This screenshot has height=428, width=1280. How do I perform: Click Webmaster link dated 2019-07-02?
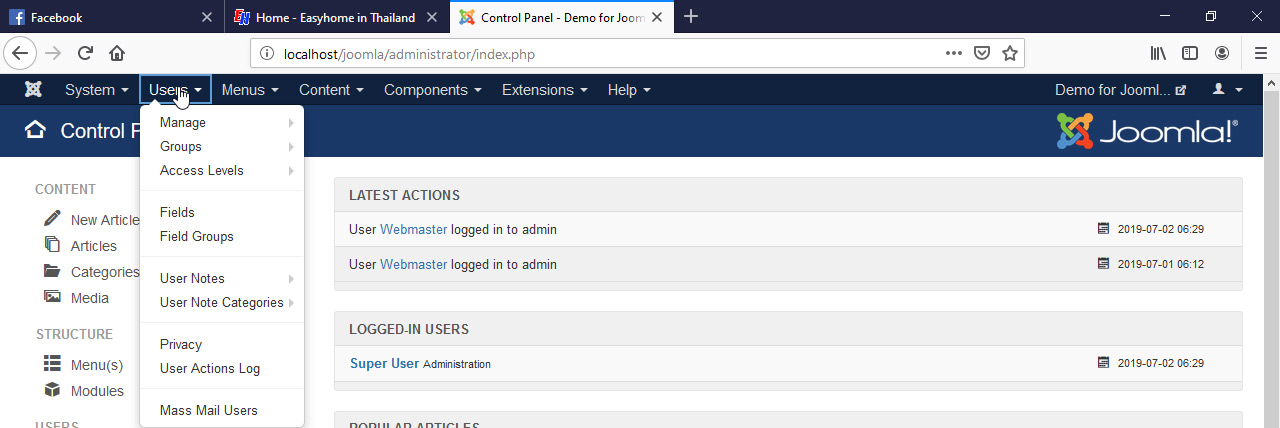click(413, 229)
